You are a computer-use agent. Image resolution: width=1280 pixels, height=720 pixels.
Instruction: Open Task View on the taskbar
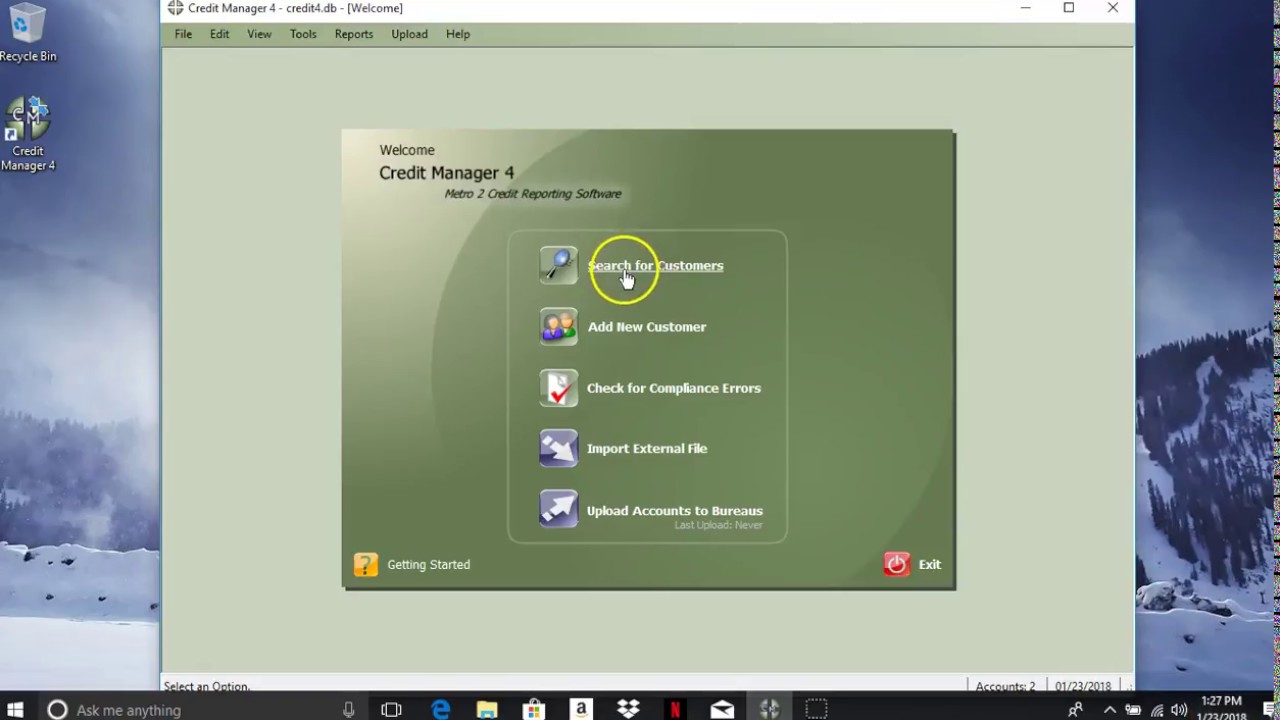[391, 710]
